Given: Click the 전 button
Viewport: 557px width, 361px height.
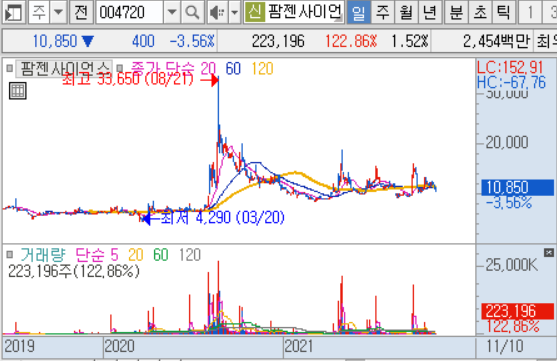Looking at the screenshot, I should coord(81,12).
